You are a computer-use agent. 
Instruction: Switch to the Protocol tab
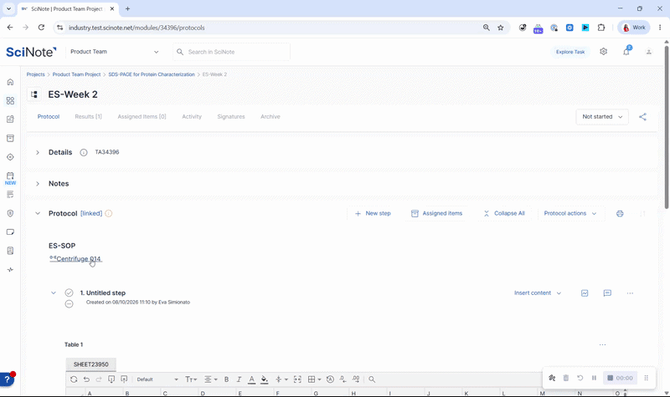pyautogui.click(x=48, y=117)
